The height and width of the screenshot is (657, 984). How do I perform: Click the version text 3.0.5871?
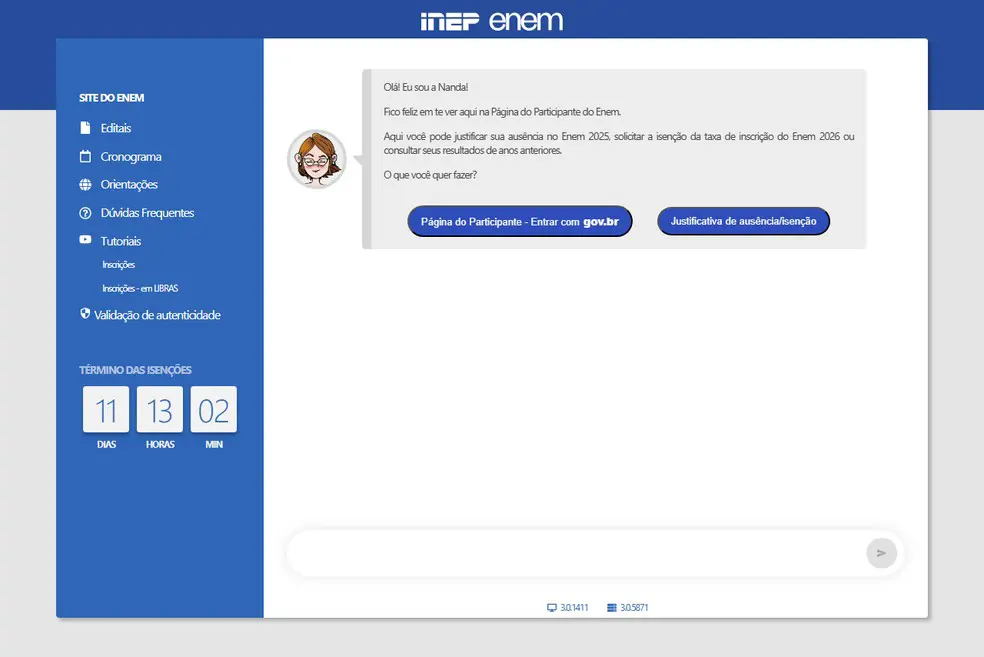tap(634, 607)
